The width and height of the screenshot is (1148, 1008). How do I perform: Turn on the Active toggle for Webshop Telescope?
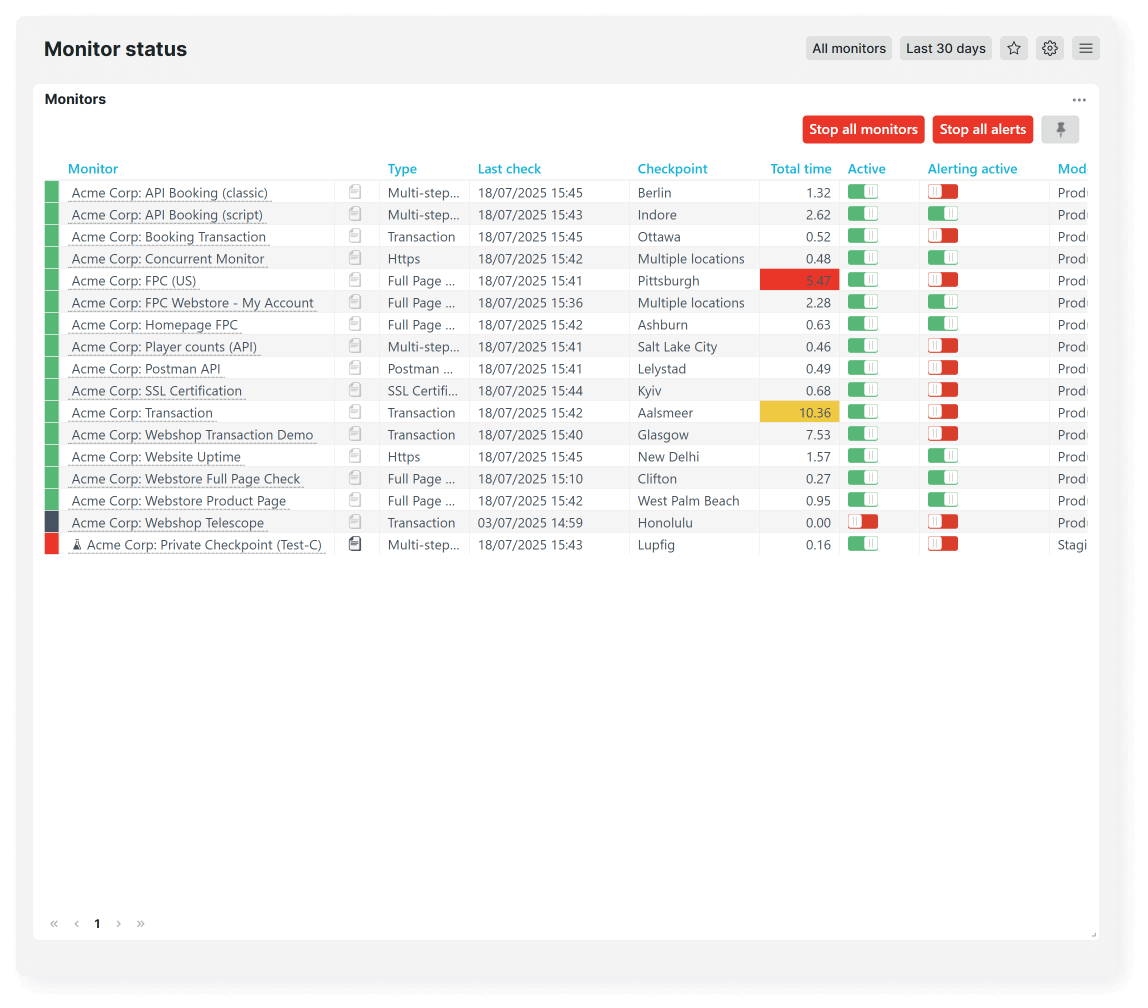862,521
